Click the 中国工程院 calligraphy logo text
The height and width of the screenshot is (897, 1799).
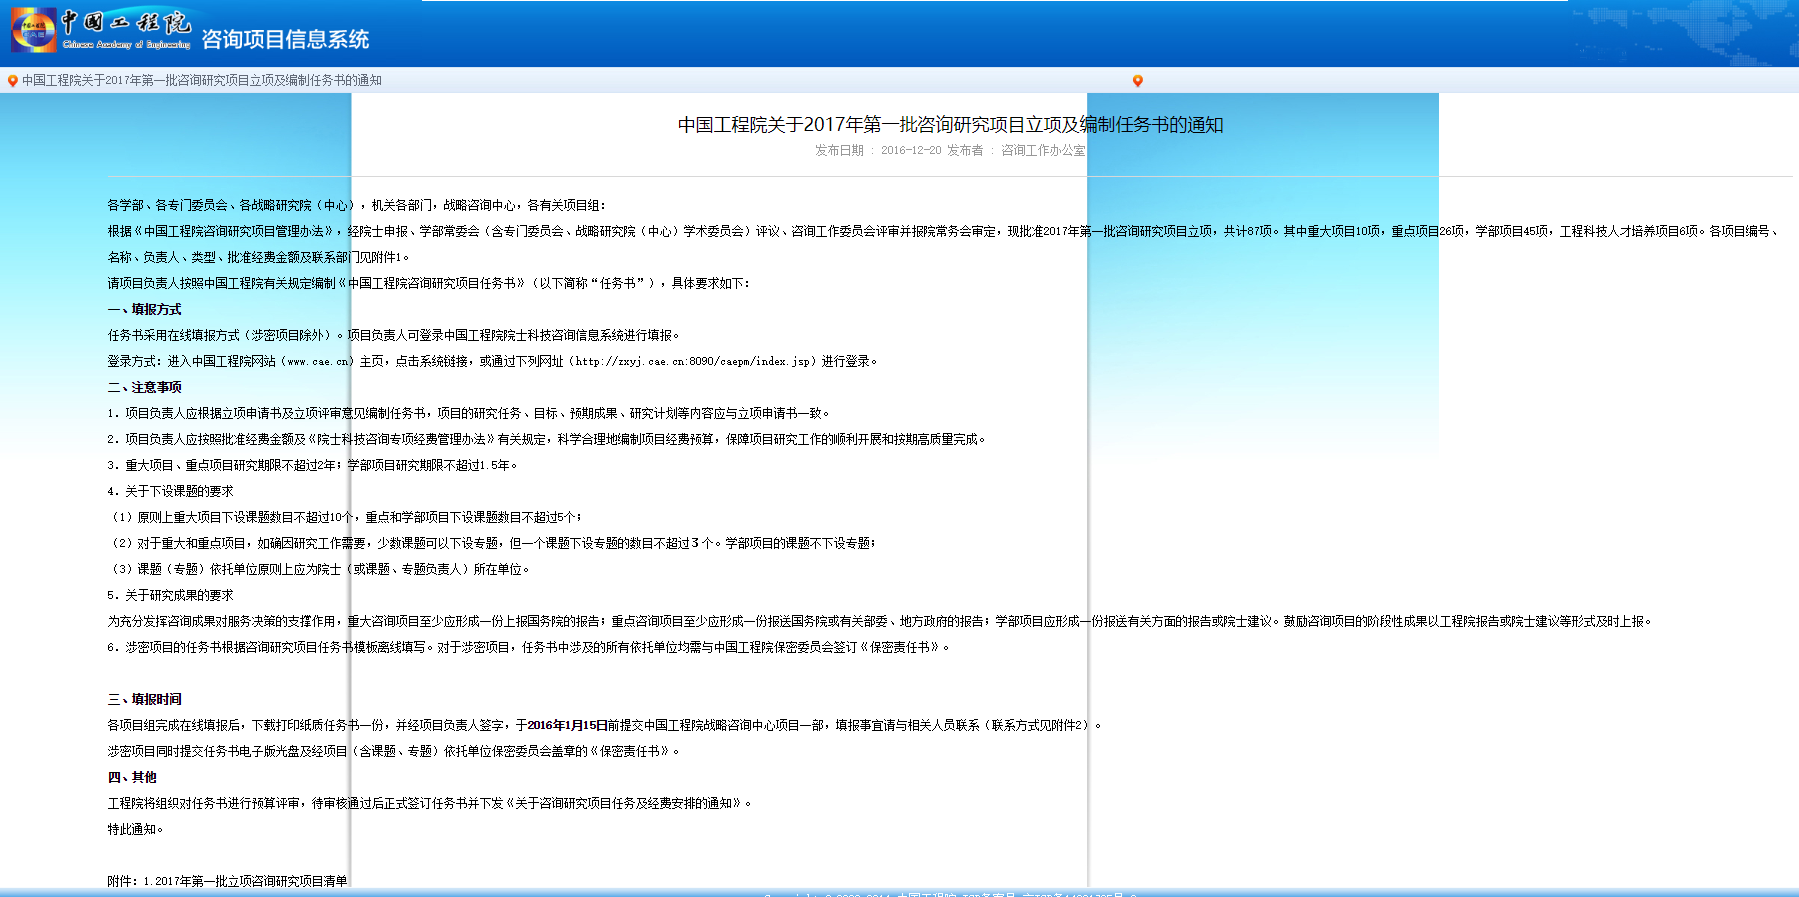pos(126,23)
